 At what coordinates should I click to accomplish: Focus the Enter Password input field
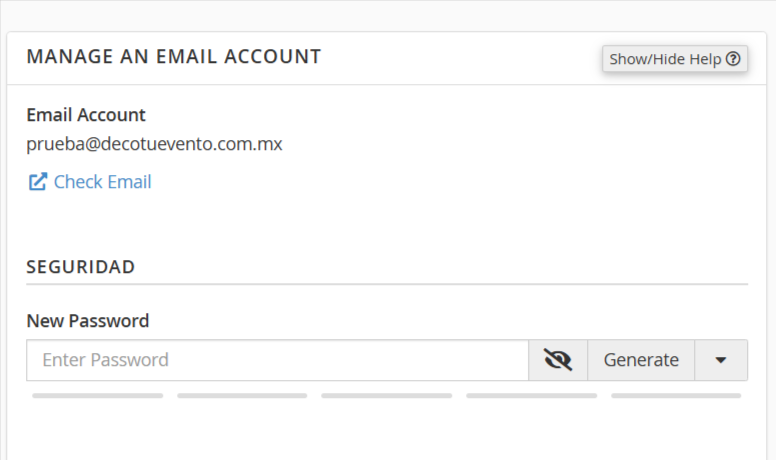pyautogui.click(x=277, y=360)
